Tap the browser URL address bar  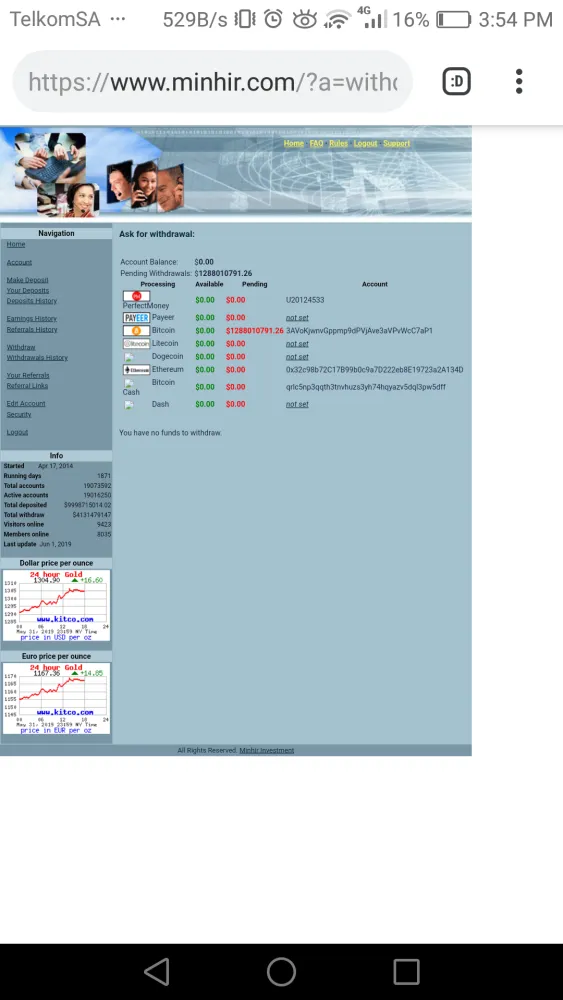pos(212,82)
